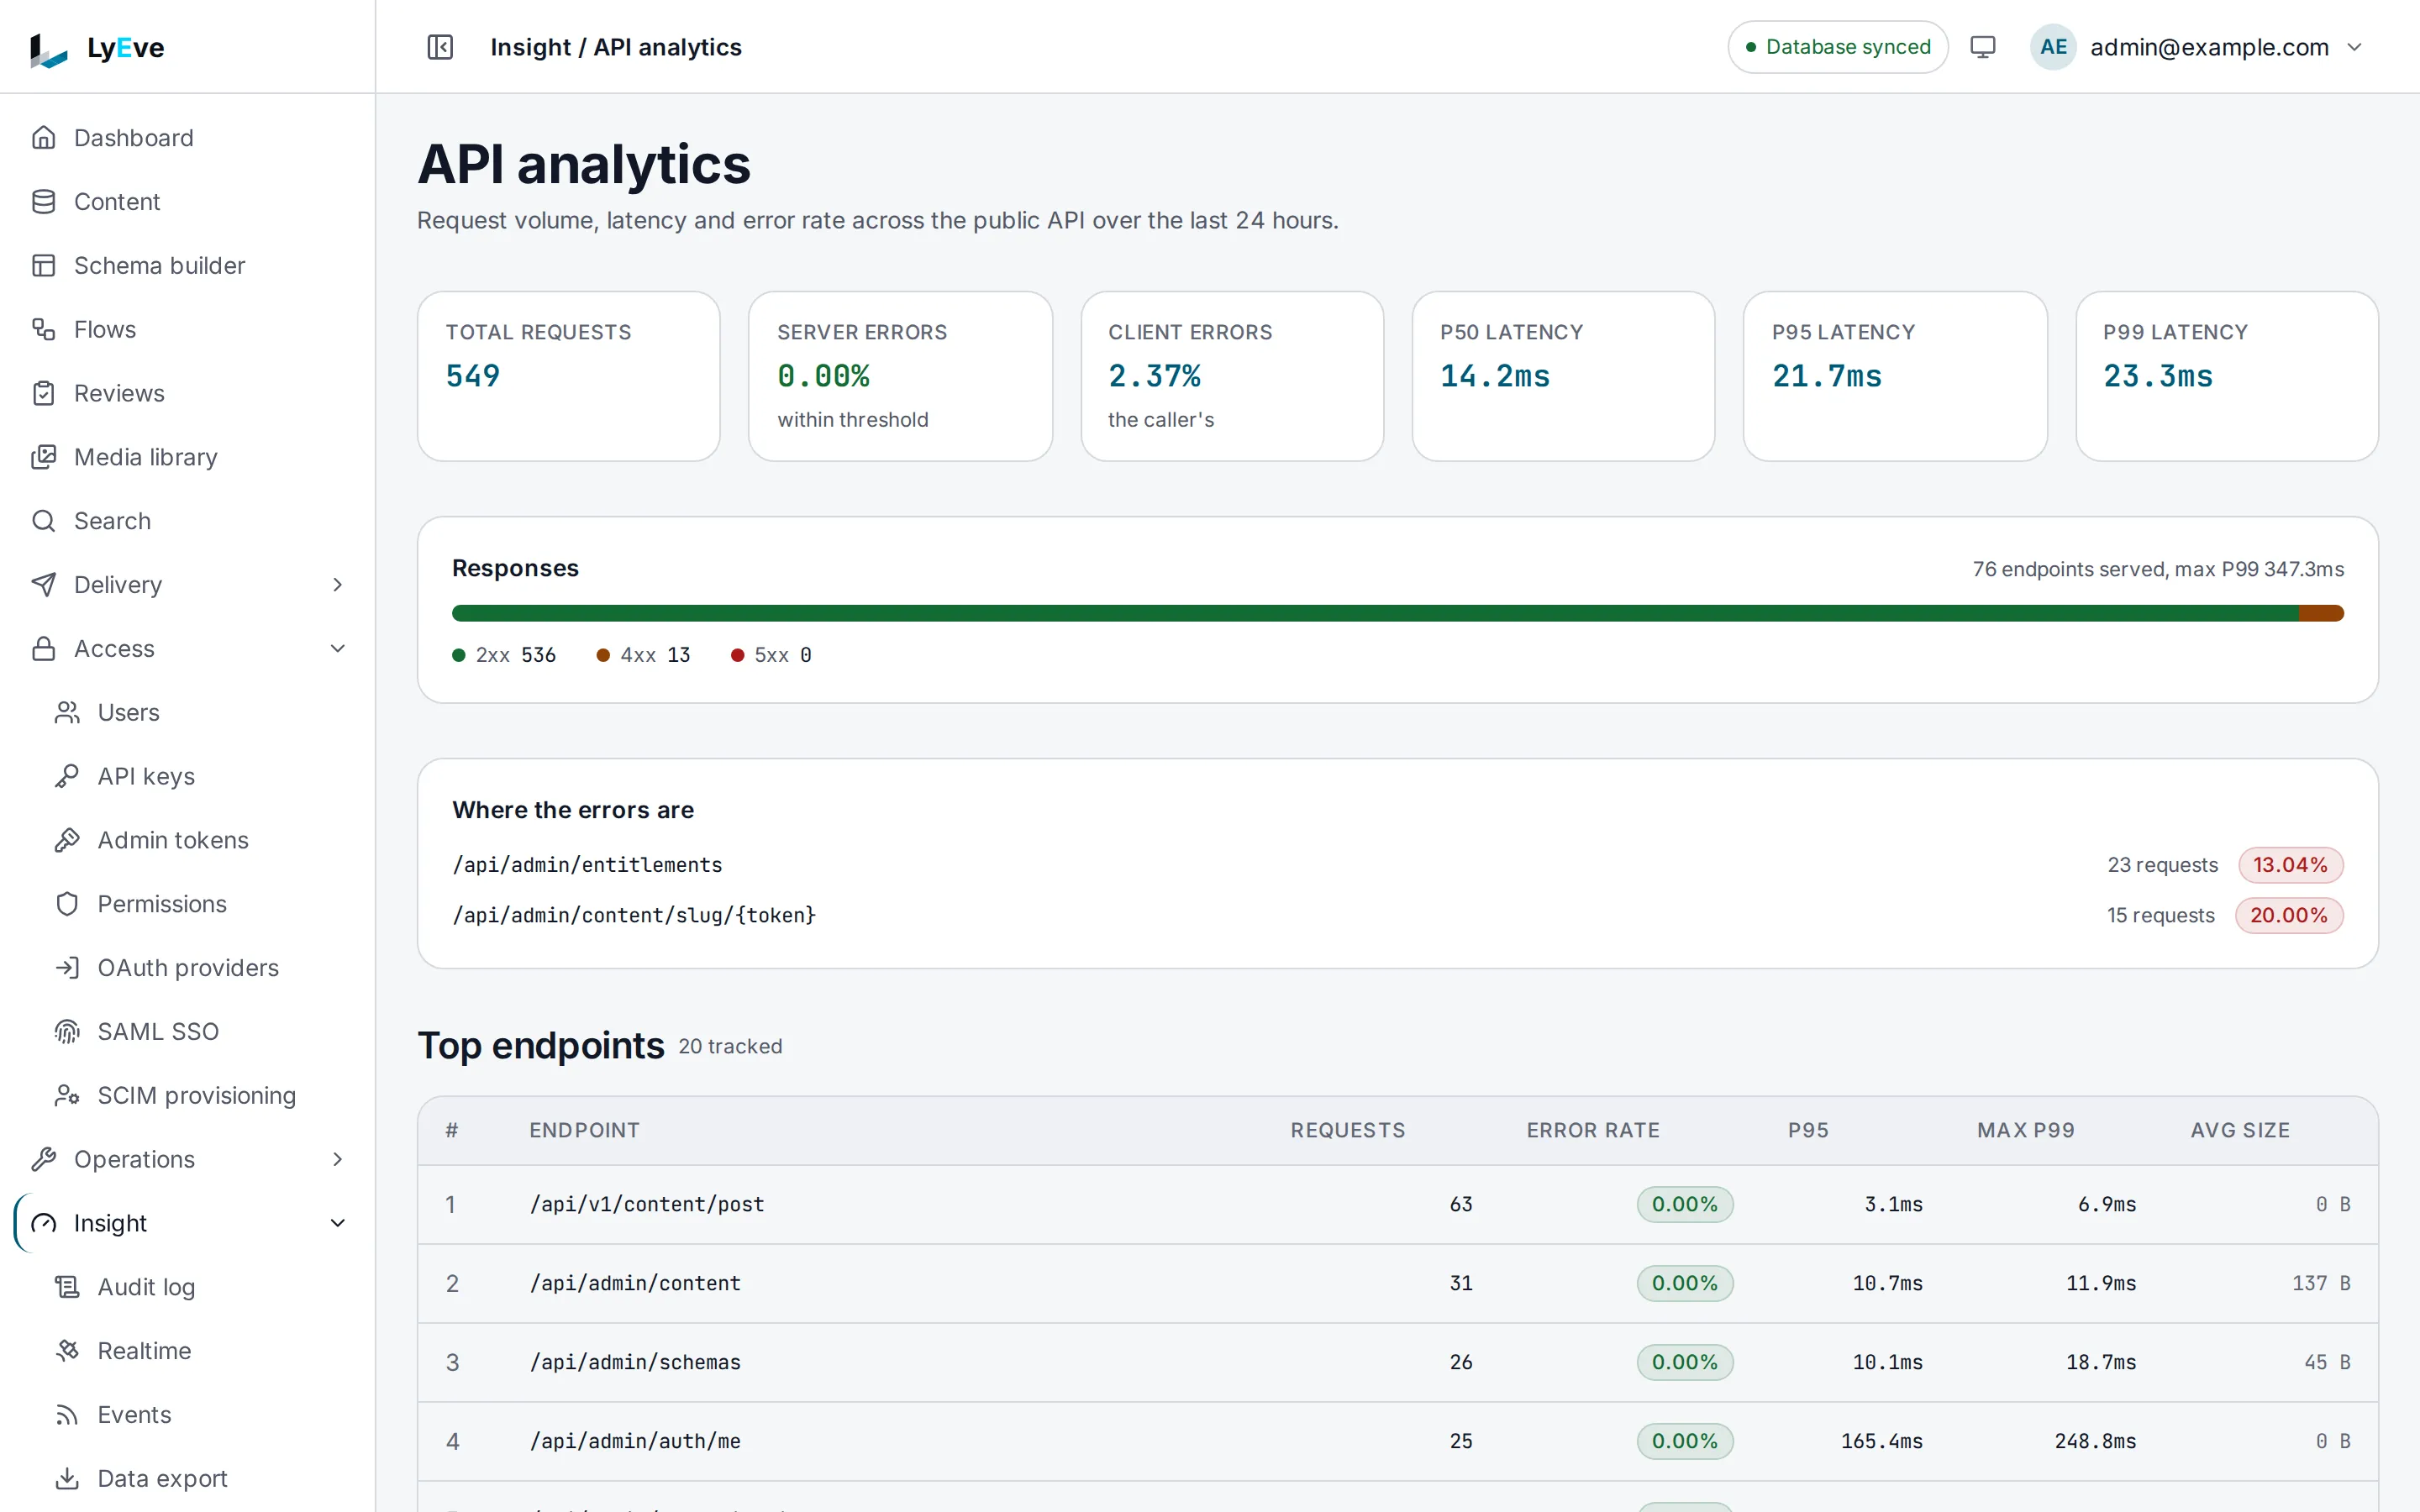
Task: Click the Error Rate column header
Action: pos(1593,1130)
